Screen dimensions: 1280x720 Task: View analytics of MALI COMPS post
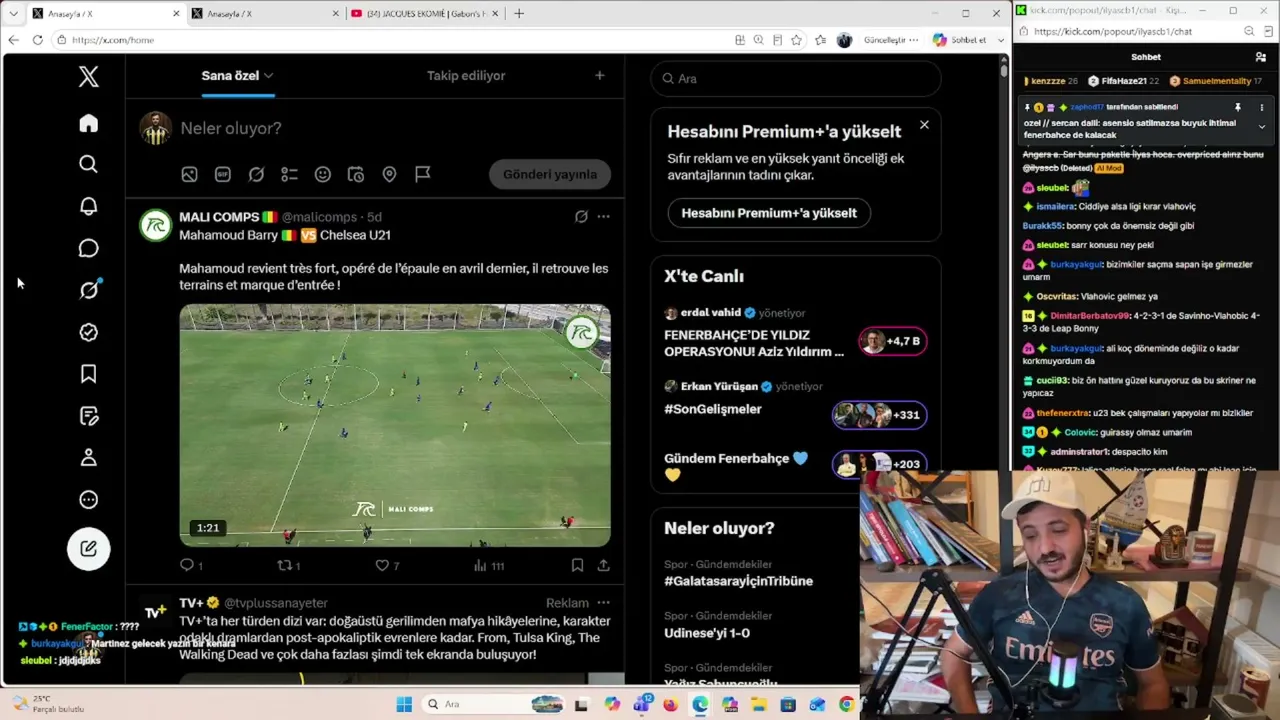pos(489,565)
